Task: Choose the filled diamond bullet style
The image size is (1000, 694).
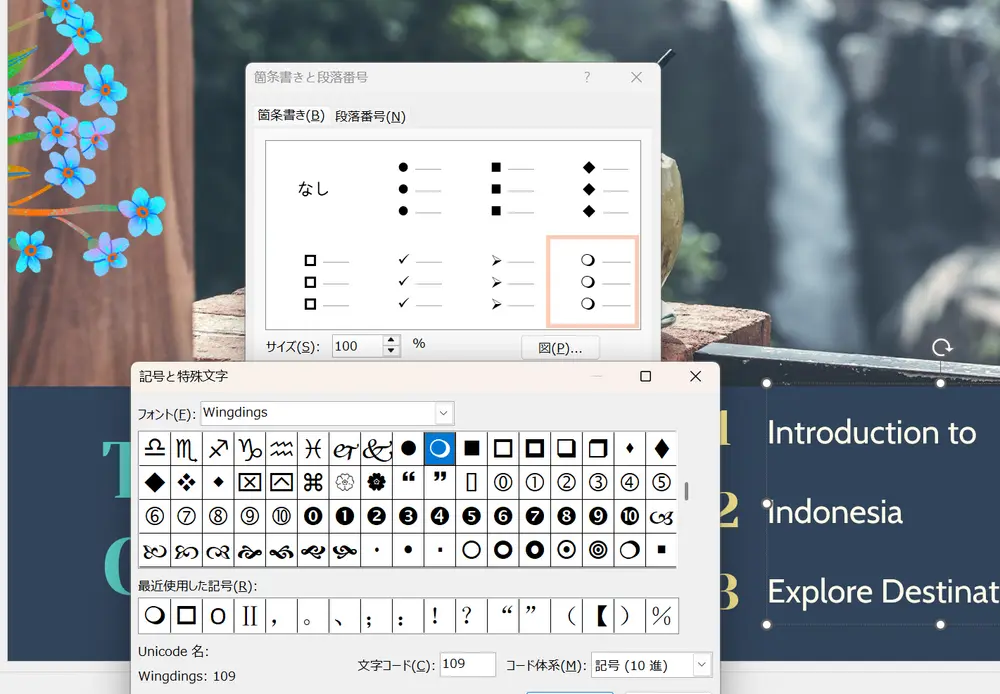Action: (x=605, y=189)
